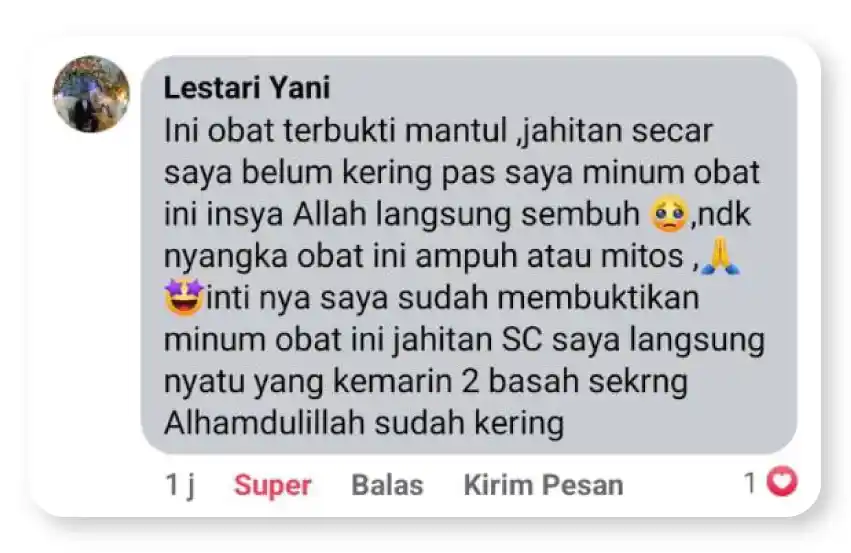Viewport: 851px width, 553px height.
Task: View the reaction count number 1
Action: coord(750,482)
